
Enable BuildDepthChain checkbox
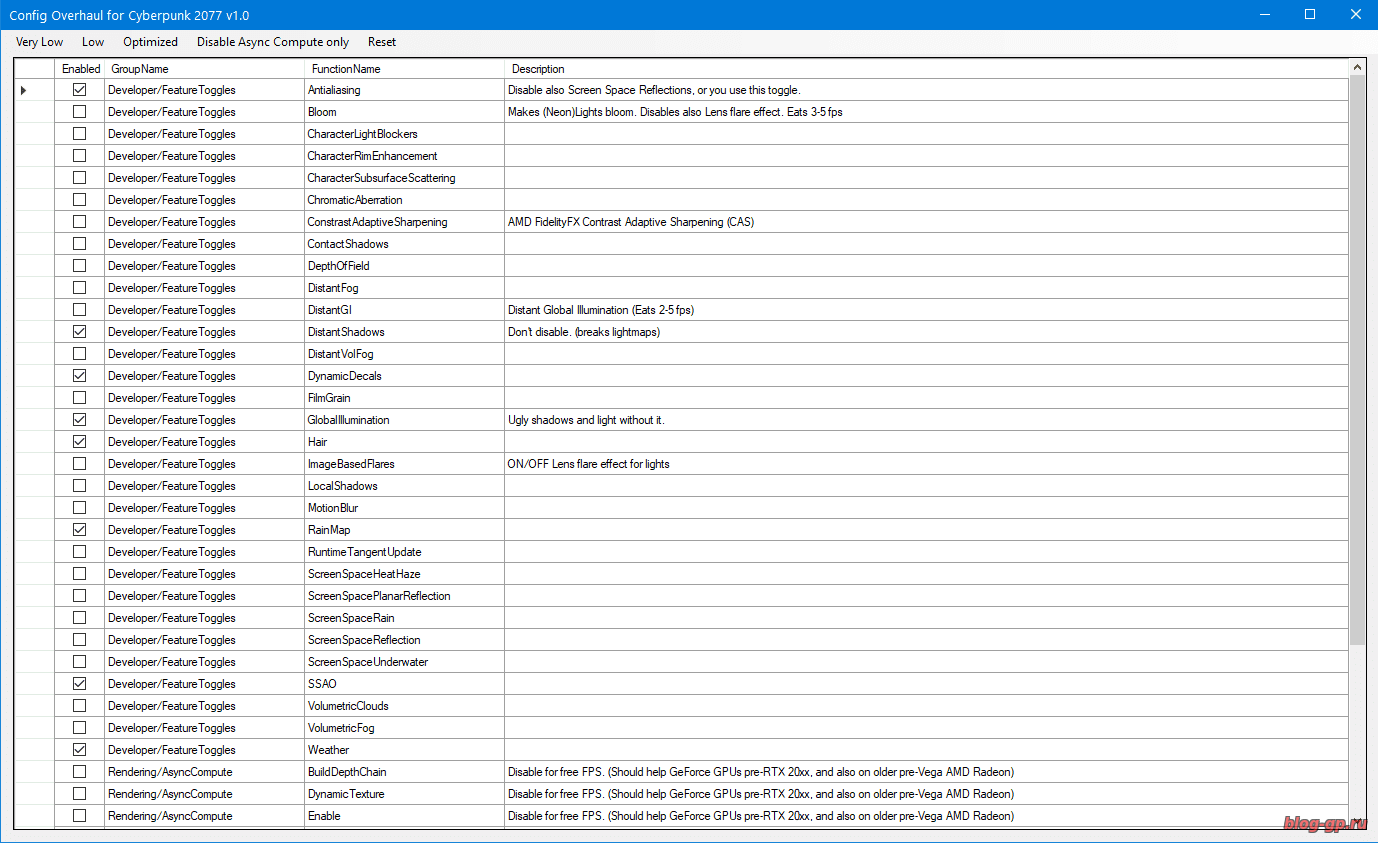pyautogui.click(x=80, y=772)
